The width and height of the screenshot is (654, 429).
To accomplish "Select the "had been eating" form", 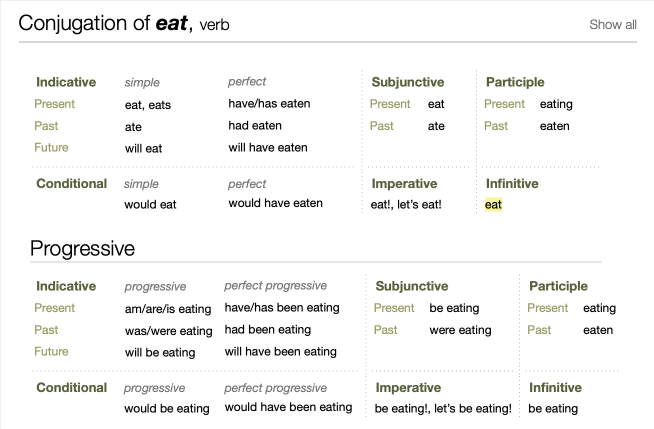I will point(267,330).
